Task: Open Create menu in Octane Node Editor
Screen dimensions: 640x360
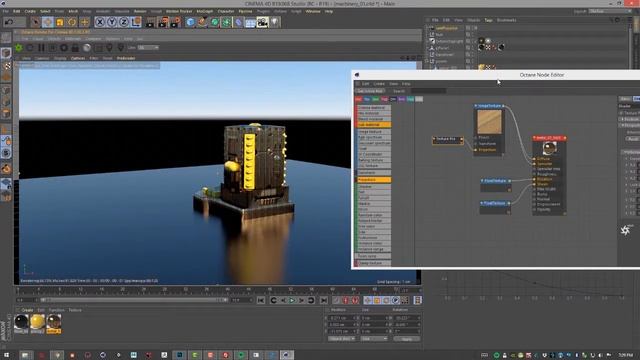Action: (x=379, y=84)
